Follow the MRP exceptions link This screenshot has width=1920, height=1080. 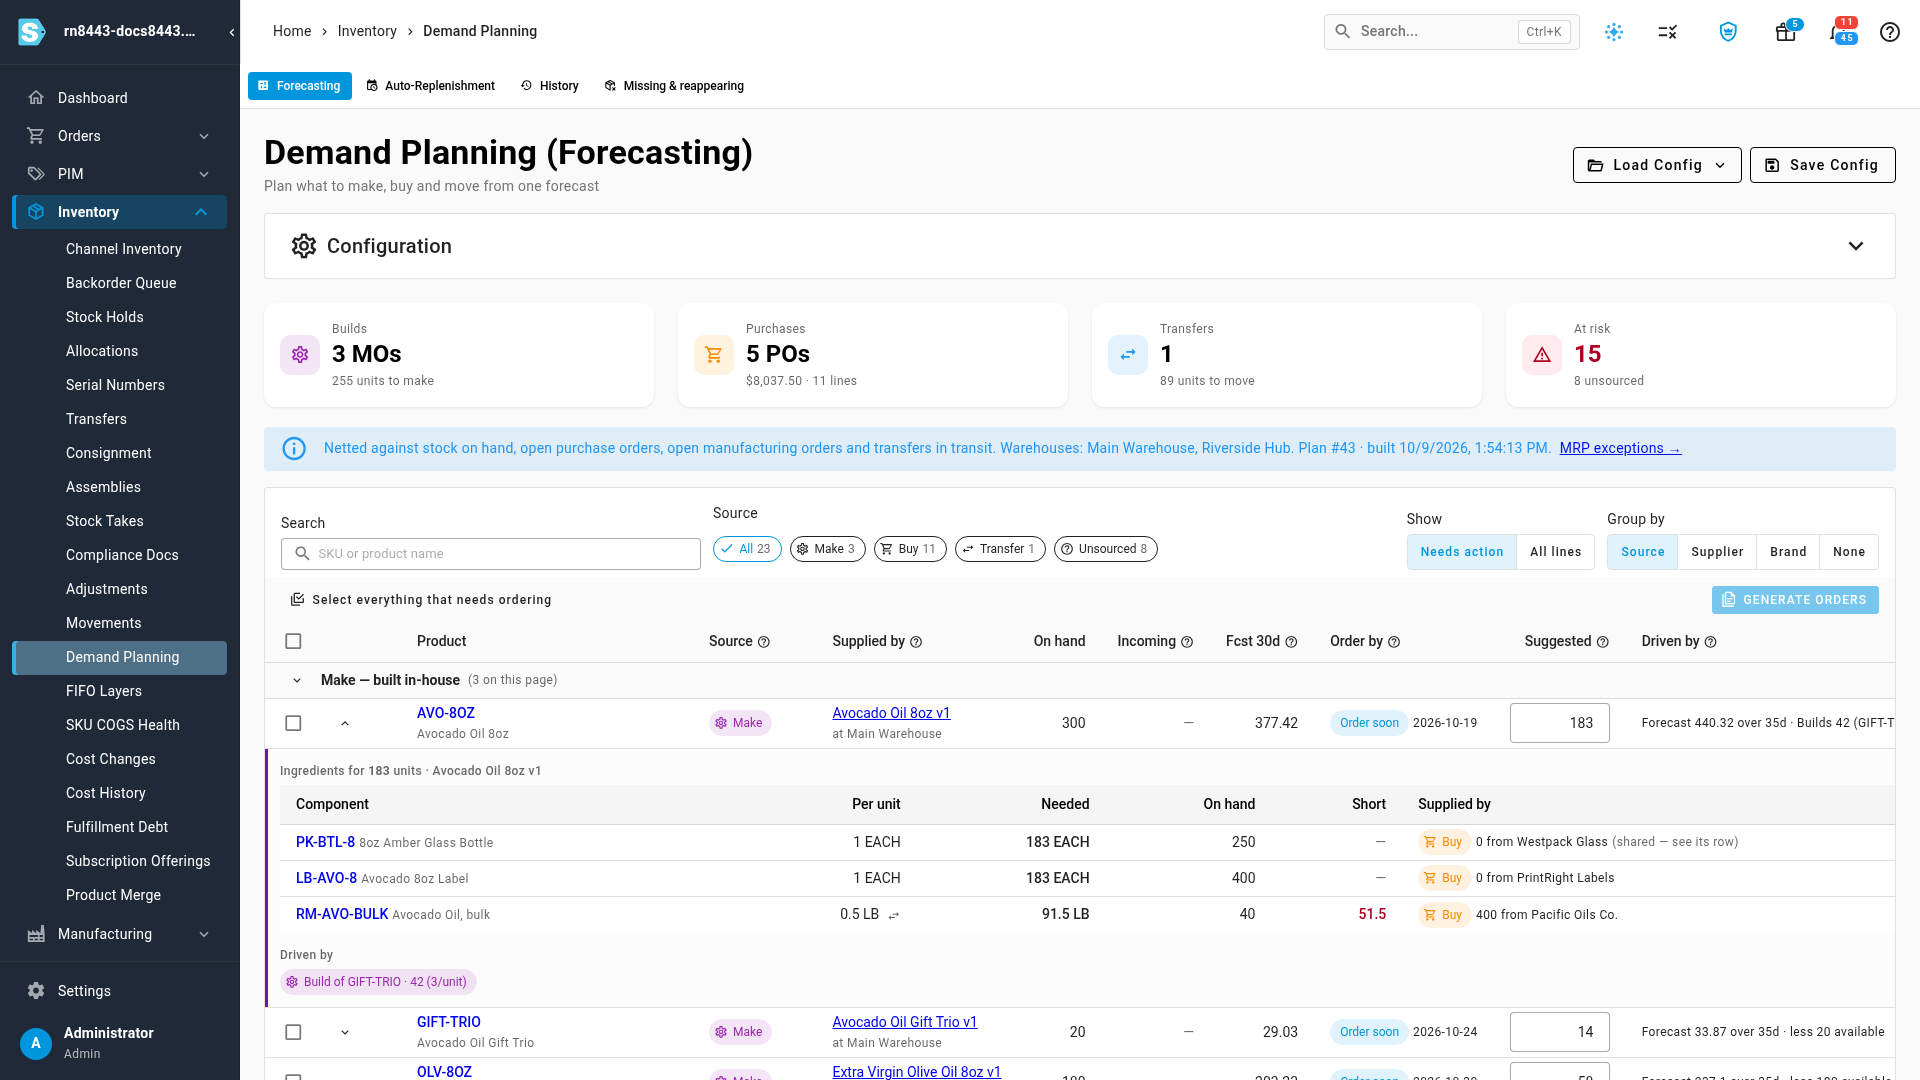[x=1620, y=449]
